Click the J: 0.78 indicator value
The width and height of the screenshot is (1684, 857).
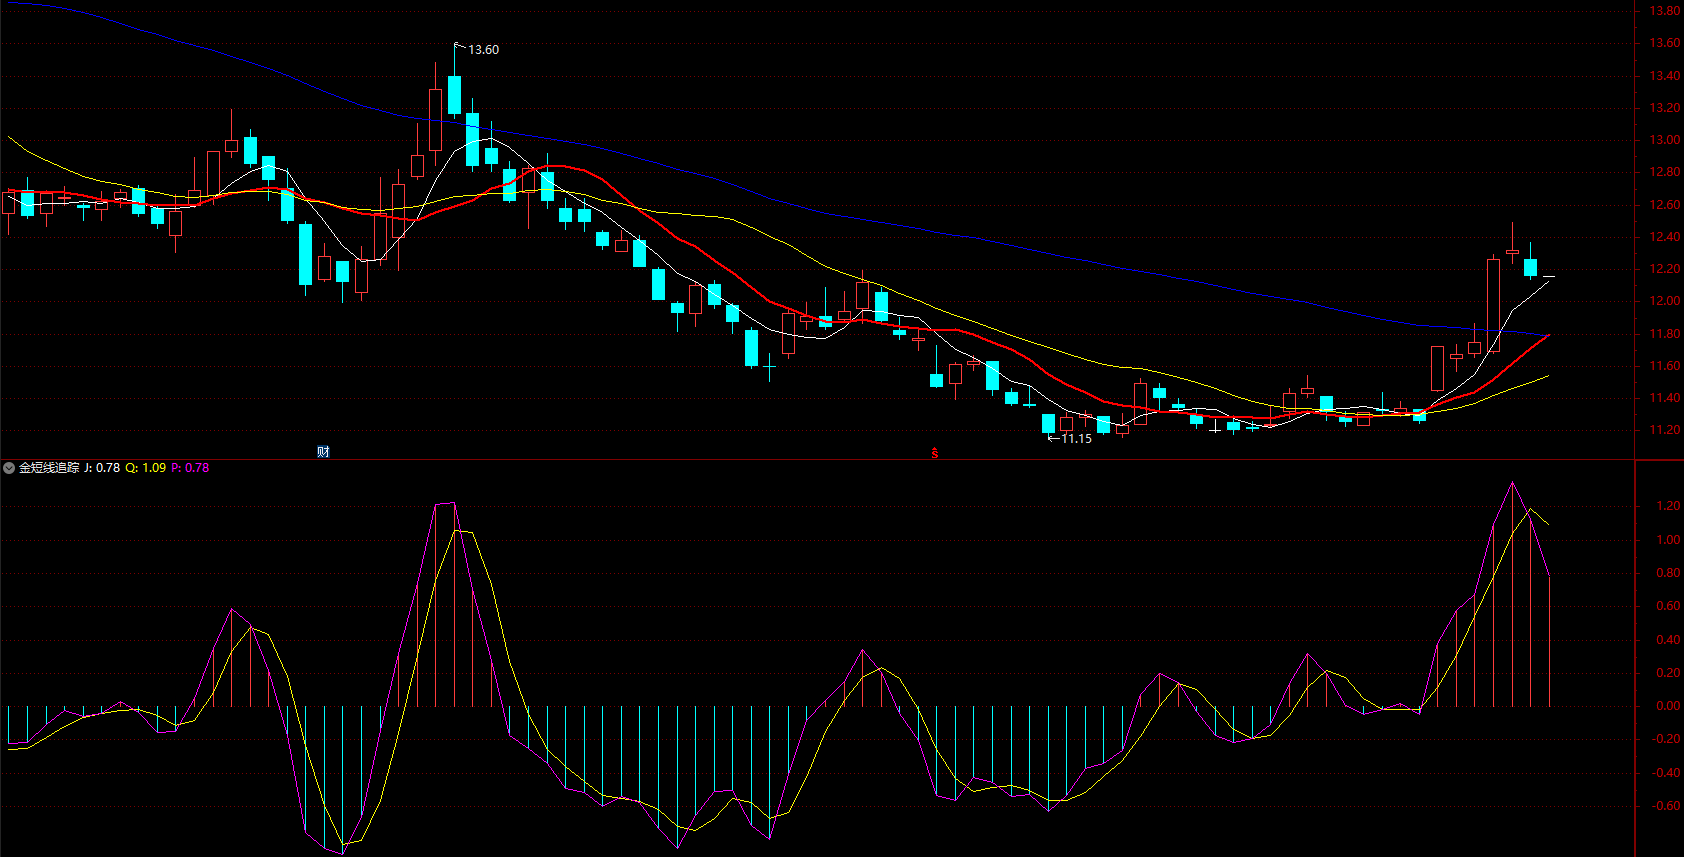tap(102, 468)
